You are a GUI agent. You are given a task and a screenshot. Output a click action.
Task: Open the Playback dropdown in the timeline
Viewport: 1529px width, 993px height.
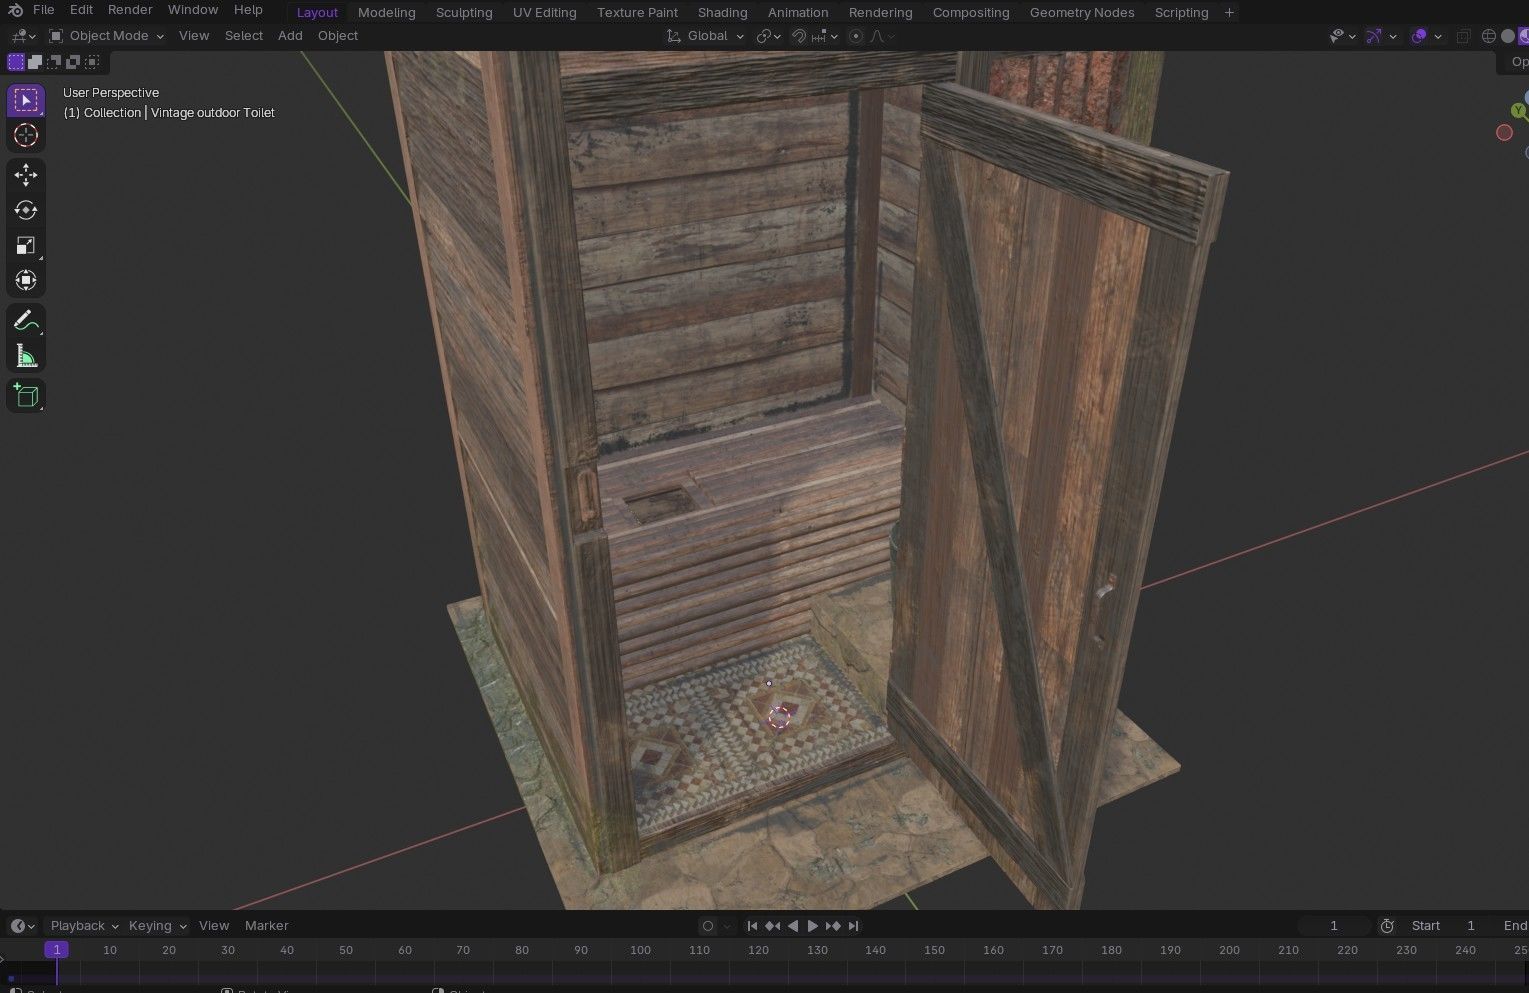click(x=84, y=926)
